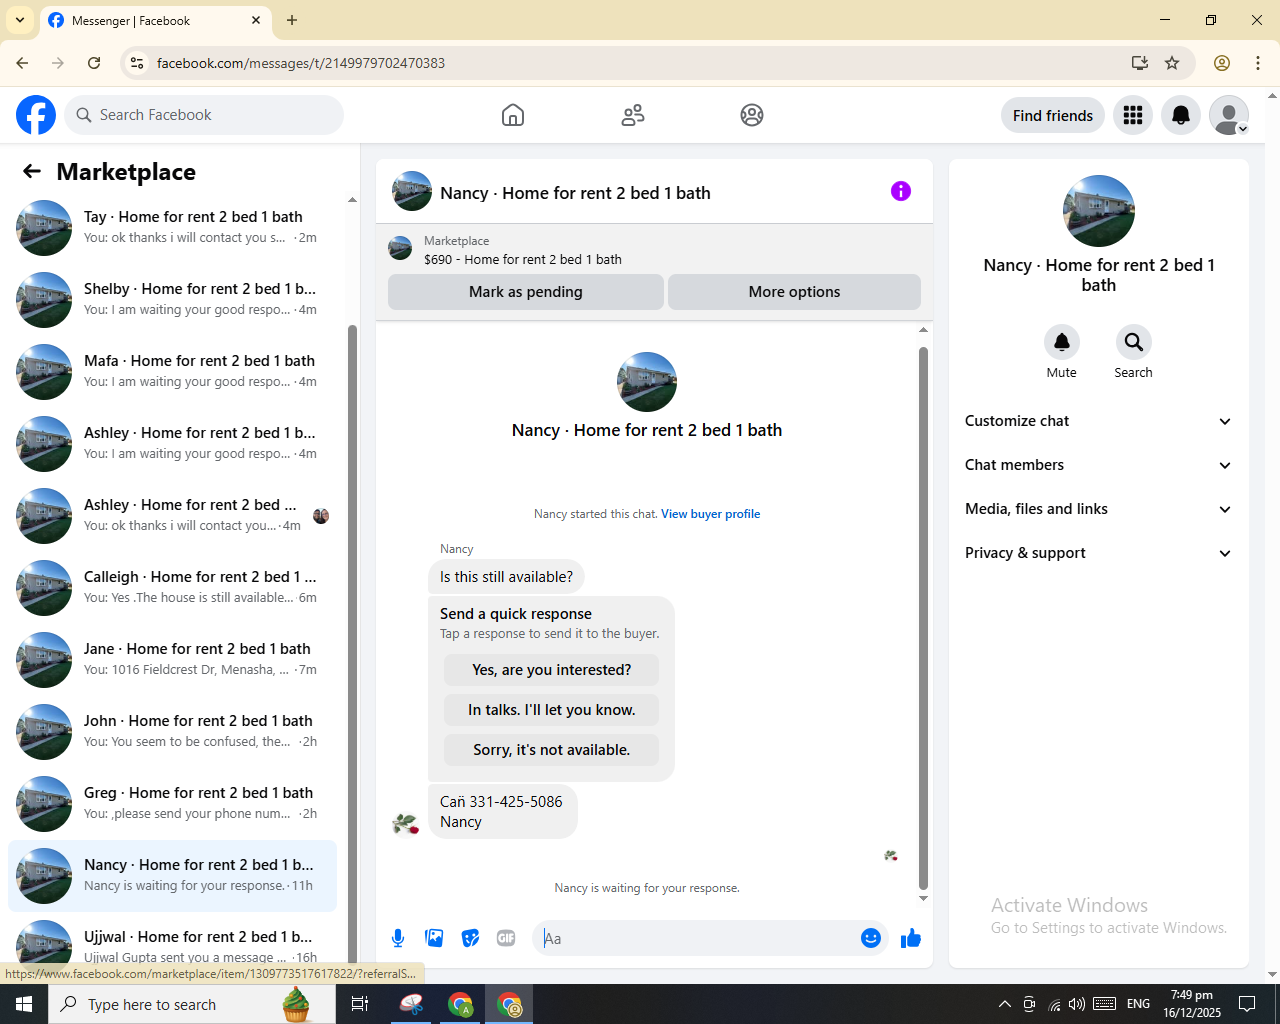This screenshot has width=1280, height=1024.
Task: Open a new browser tab
Action: tap(292, 20)
